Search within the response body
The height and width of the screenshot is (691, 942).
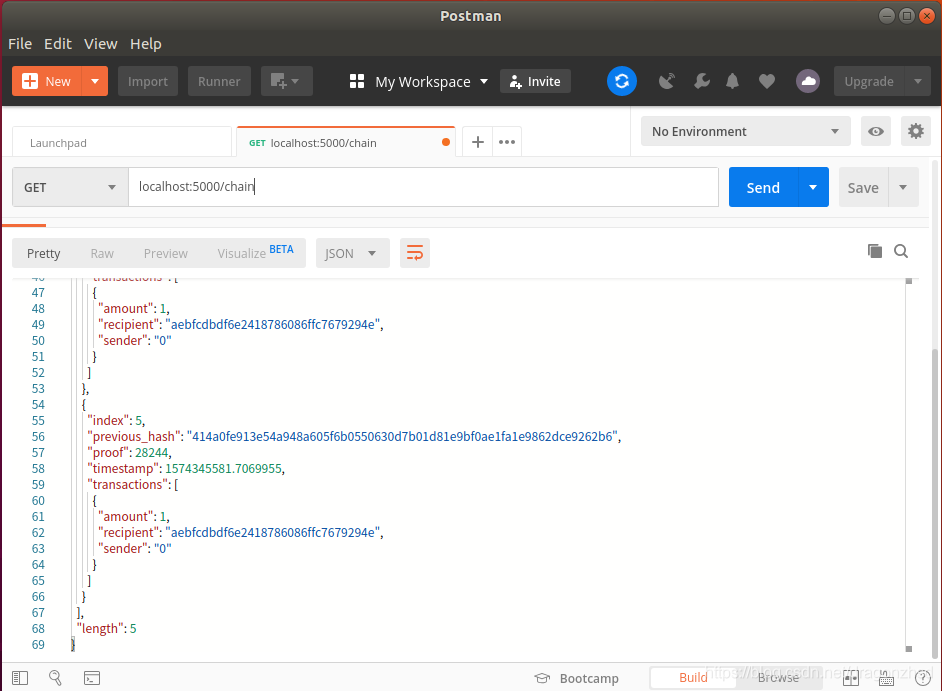click(901, 251)
